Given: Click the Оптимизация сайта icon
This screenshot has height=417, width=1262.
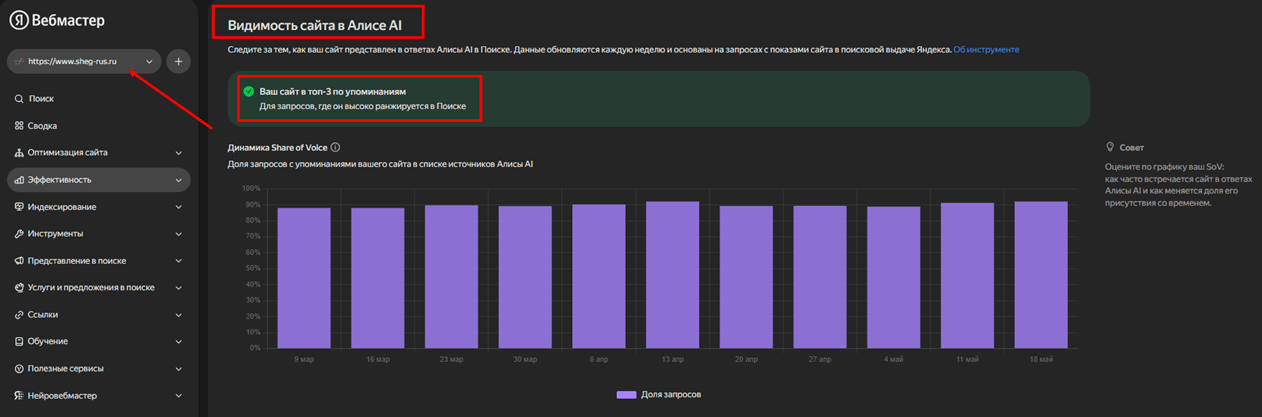Looking at the screenshot, I should click(x=19, y=153).
